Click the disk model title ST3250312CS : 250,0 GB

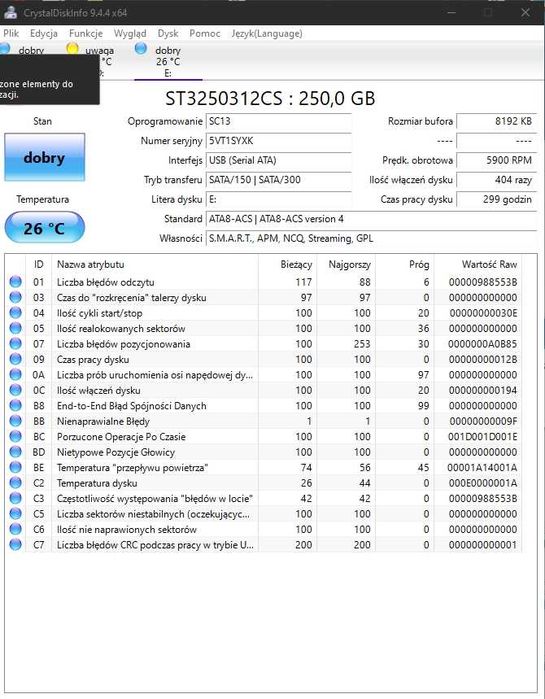(270, 98)
